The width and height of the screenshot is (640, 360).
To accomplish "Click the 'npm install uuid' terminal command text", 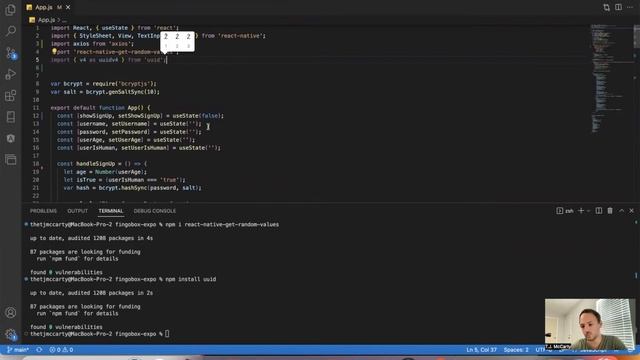I will (191, 279).
